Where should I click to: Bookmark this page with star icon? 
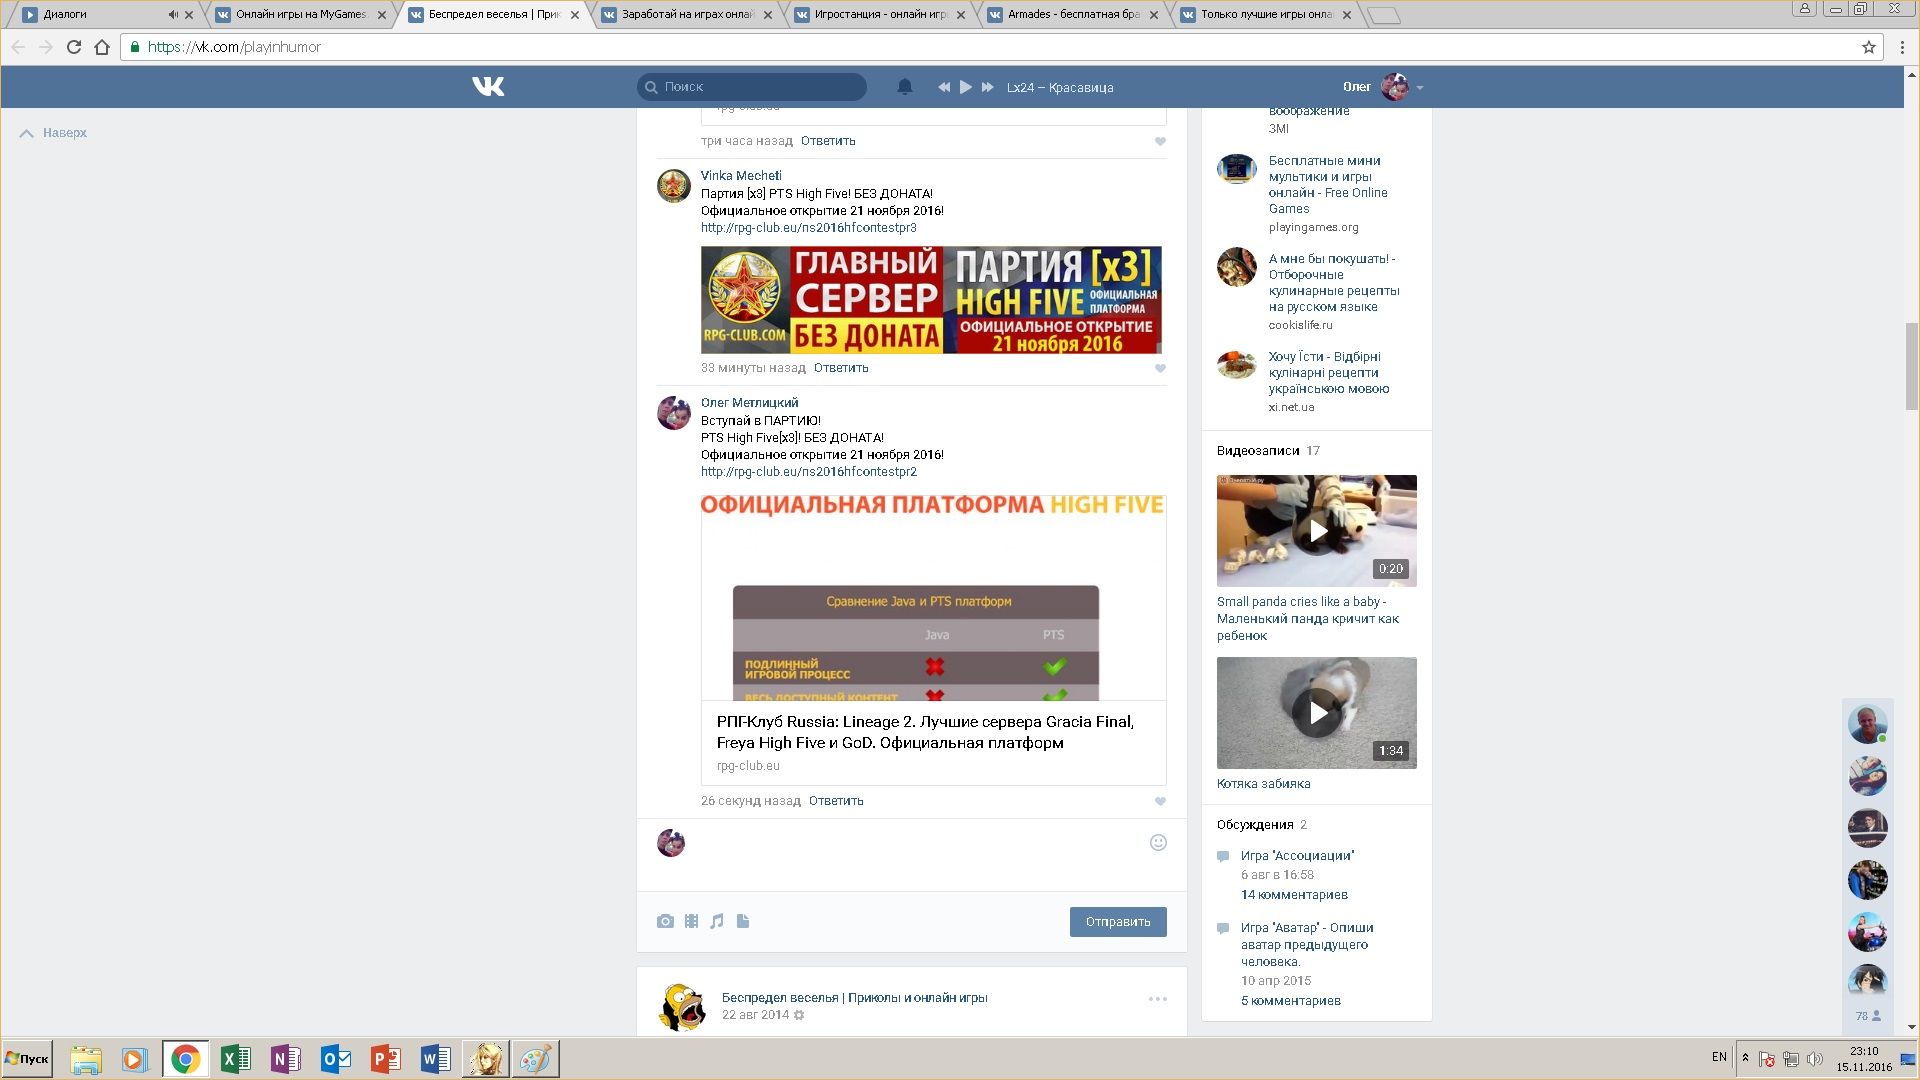(x=1868, y=47)
